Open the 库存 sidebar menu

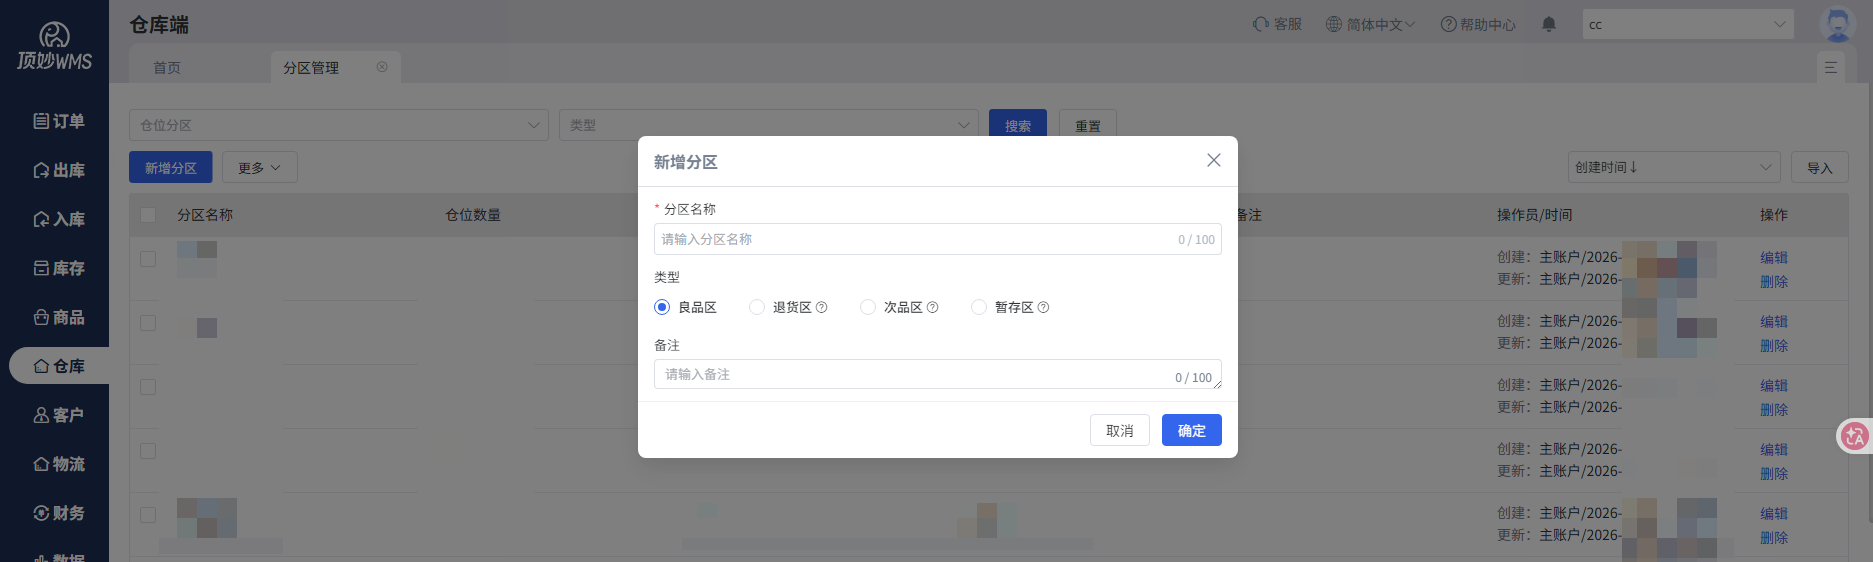pos(58,268)
